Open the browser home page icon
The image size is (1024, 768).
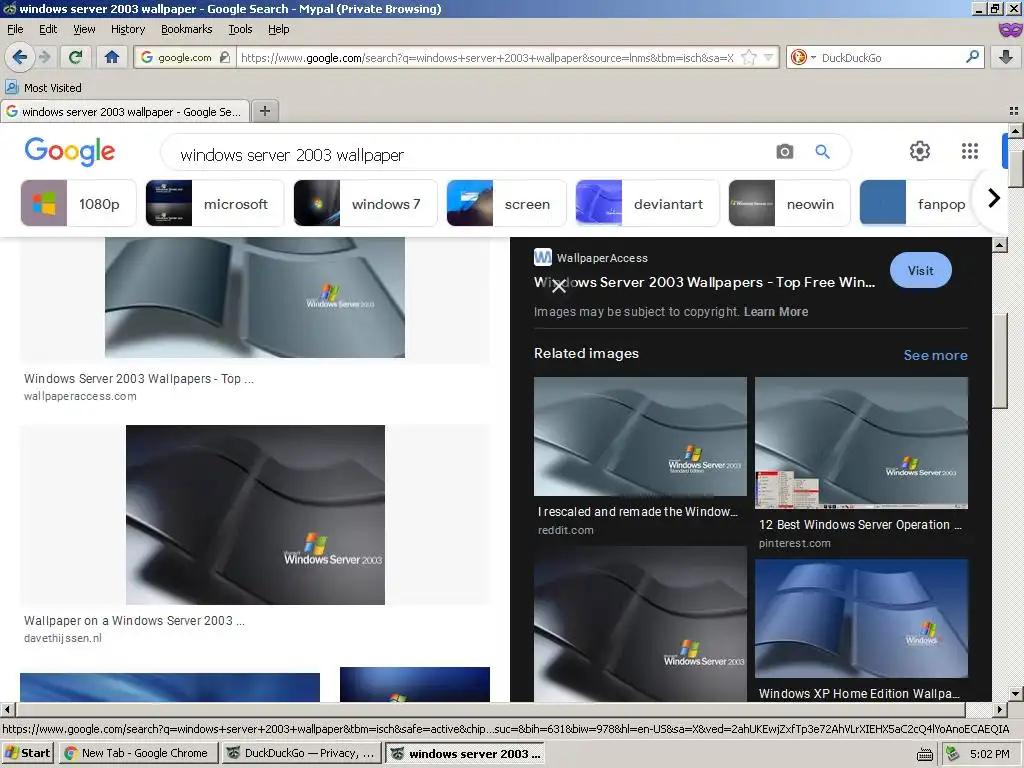[x=112, y=57]
